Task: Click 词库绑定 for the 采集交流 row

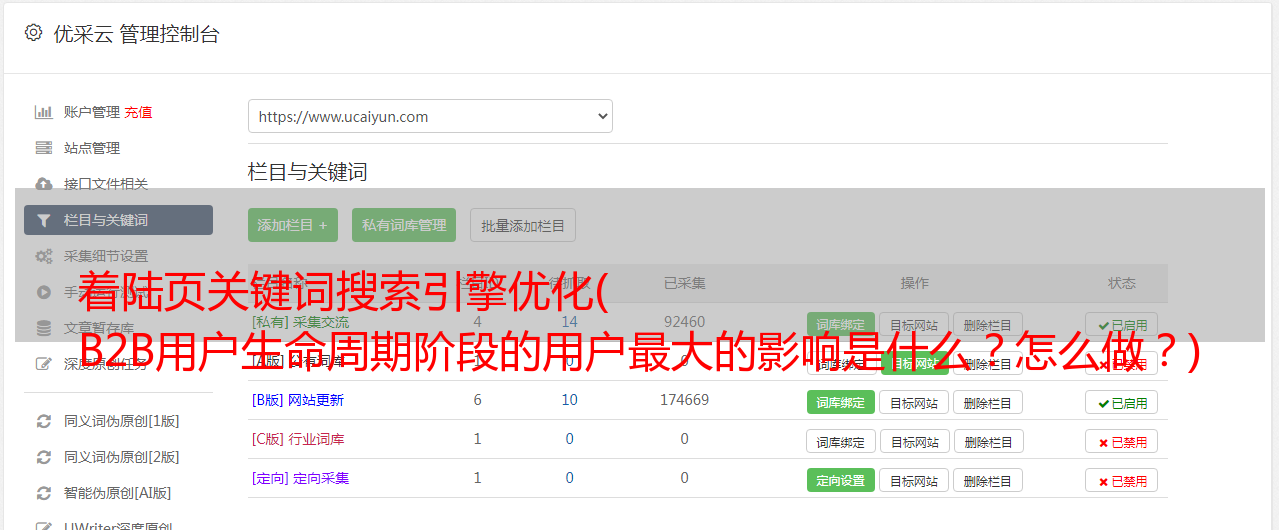Action: (x=840, y=324)
